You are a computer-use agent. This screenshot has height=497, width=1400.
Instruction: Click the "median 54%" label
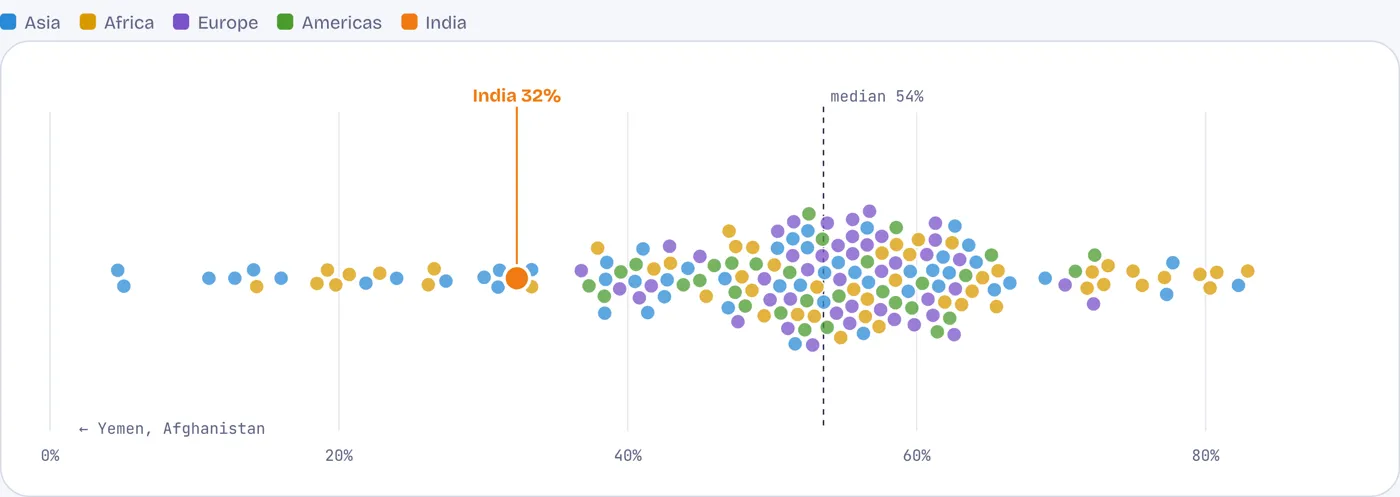click(x=877, y=96)
